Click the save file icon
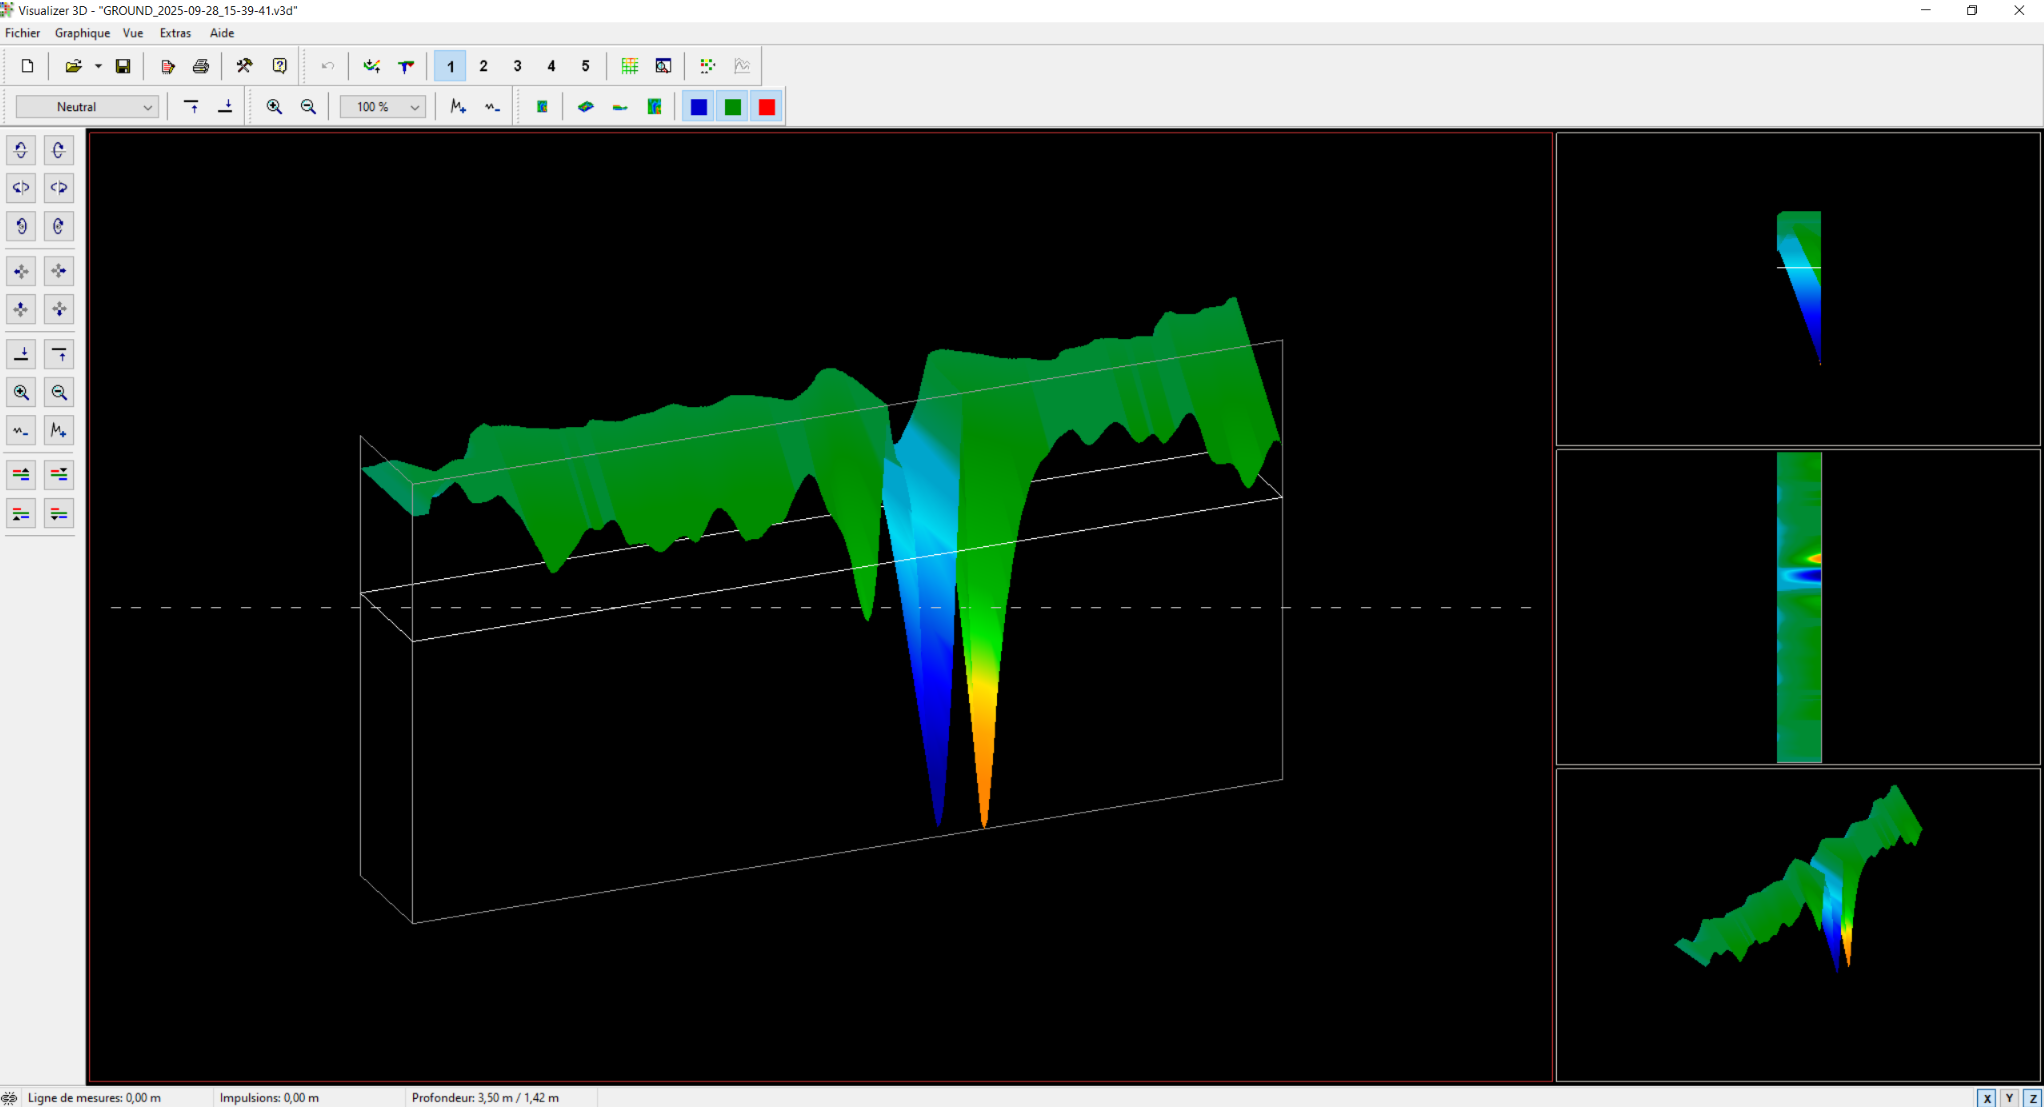Screen dimensions: 2044x1107 [123, 66]
